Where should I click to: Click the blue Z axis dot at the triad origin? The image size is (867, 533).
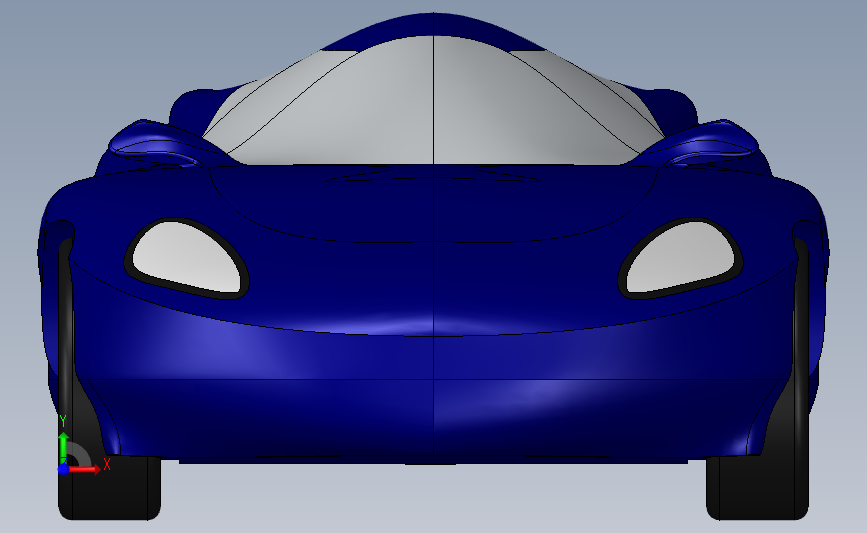pos(63,469)
